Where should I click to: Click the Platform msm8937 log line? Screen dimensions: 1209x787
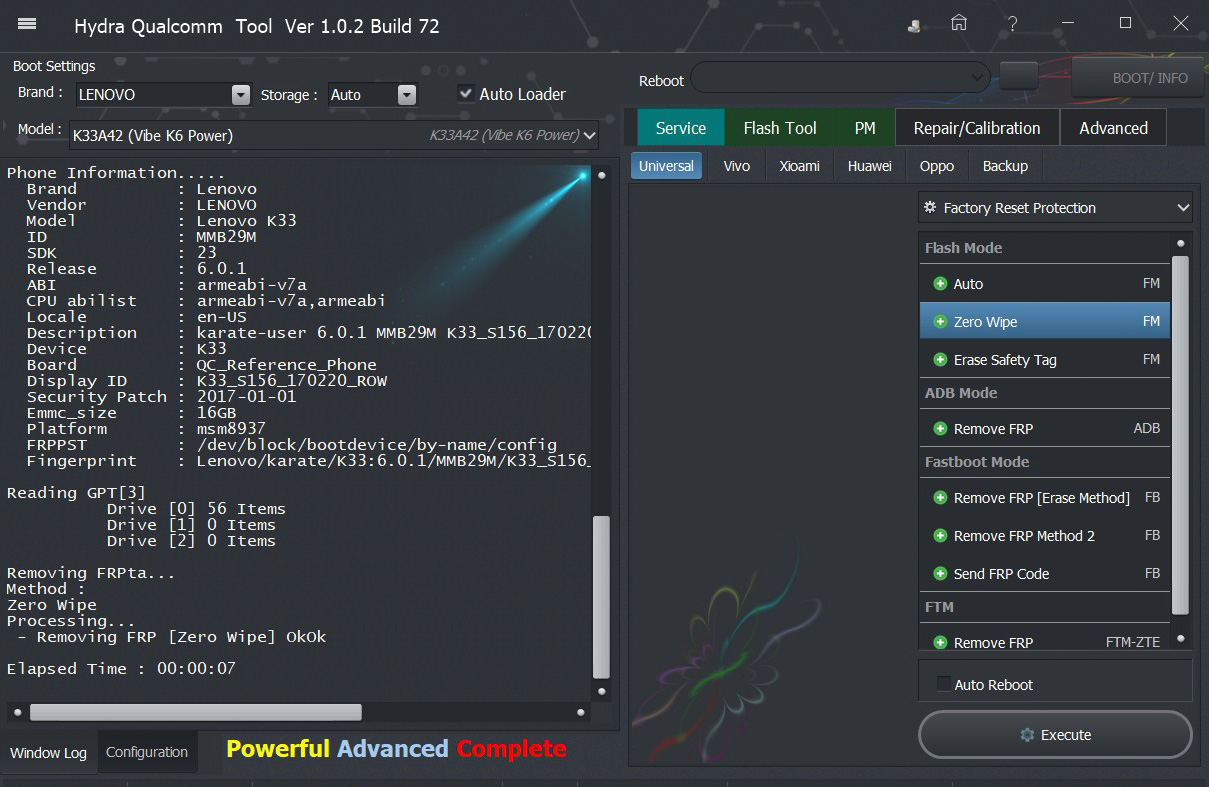coord(146,429)
